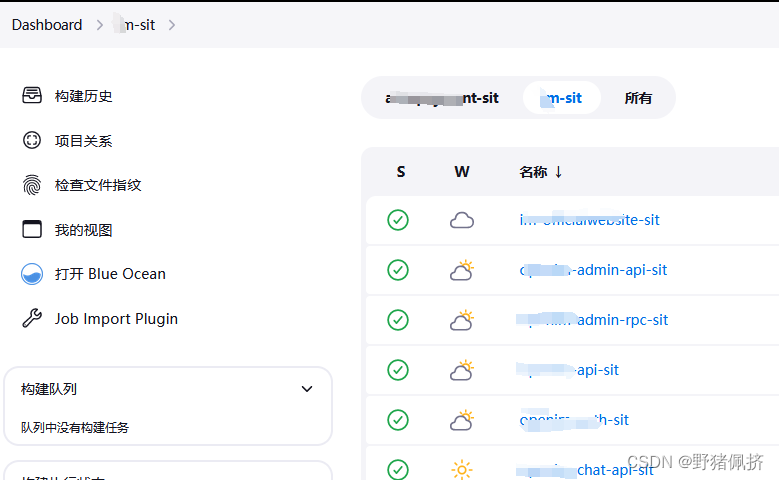Image resolution: width=779 pixels, height=480 pixels.
Task: Click partly sunny weather icon for admin-api-sit
Action: pos(462,270)
